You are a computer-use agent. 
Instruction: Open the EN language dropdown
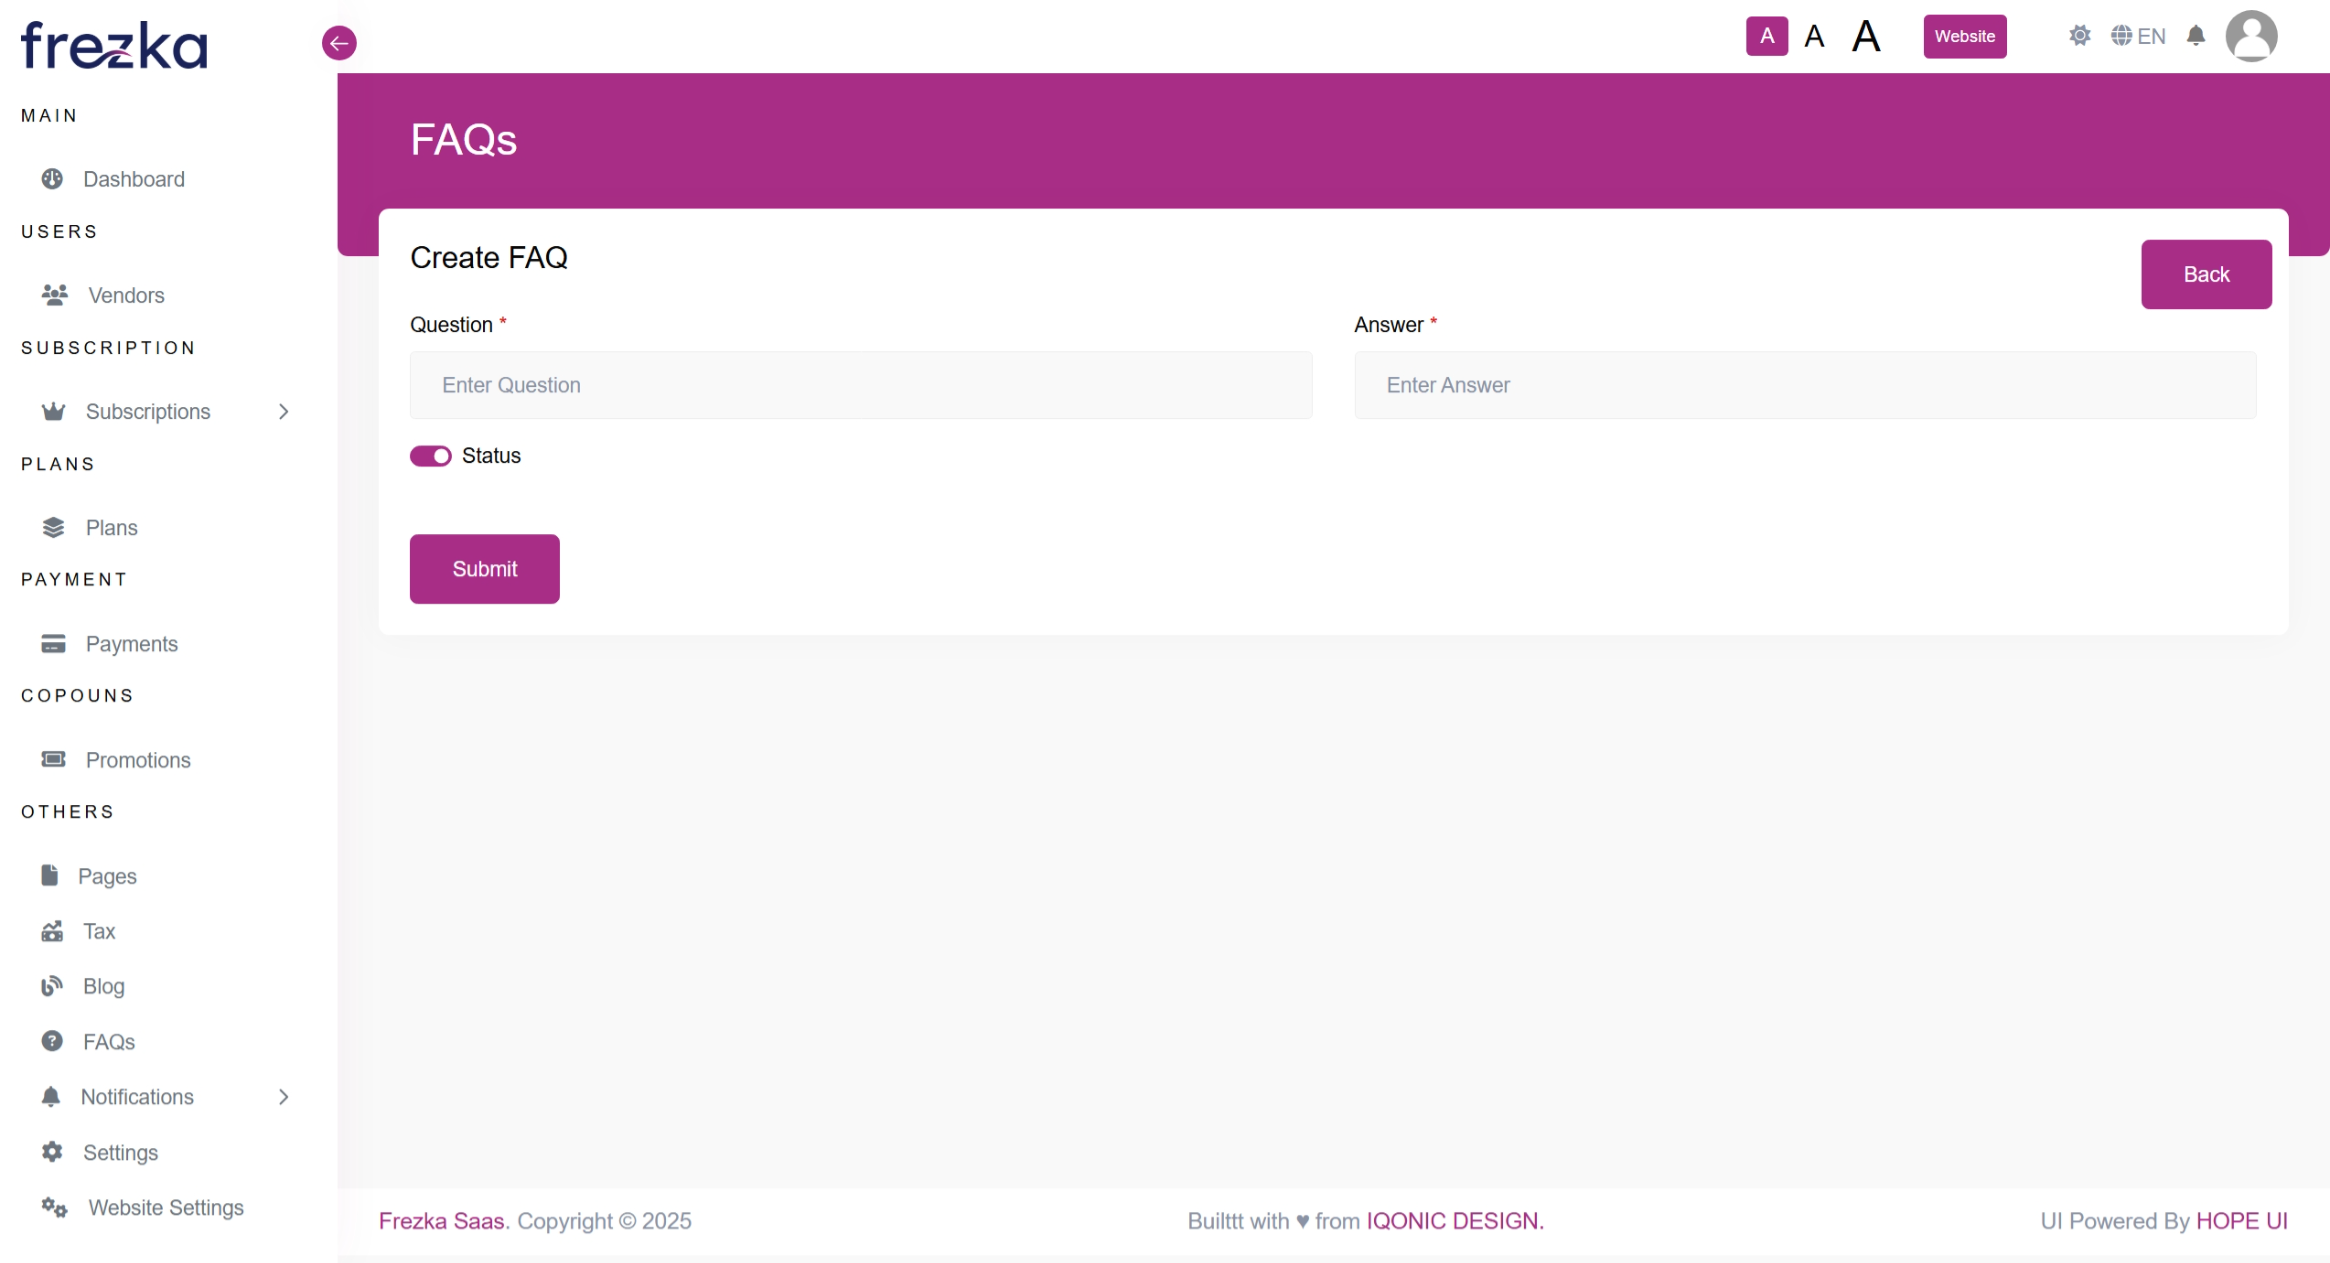(2138, 37)
